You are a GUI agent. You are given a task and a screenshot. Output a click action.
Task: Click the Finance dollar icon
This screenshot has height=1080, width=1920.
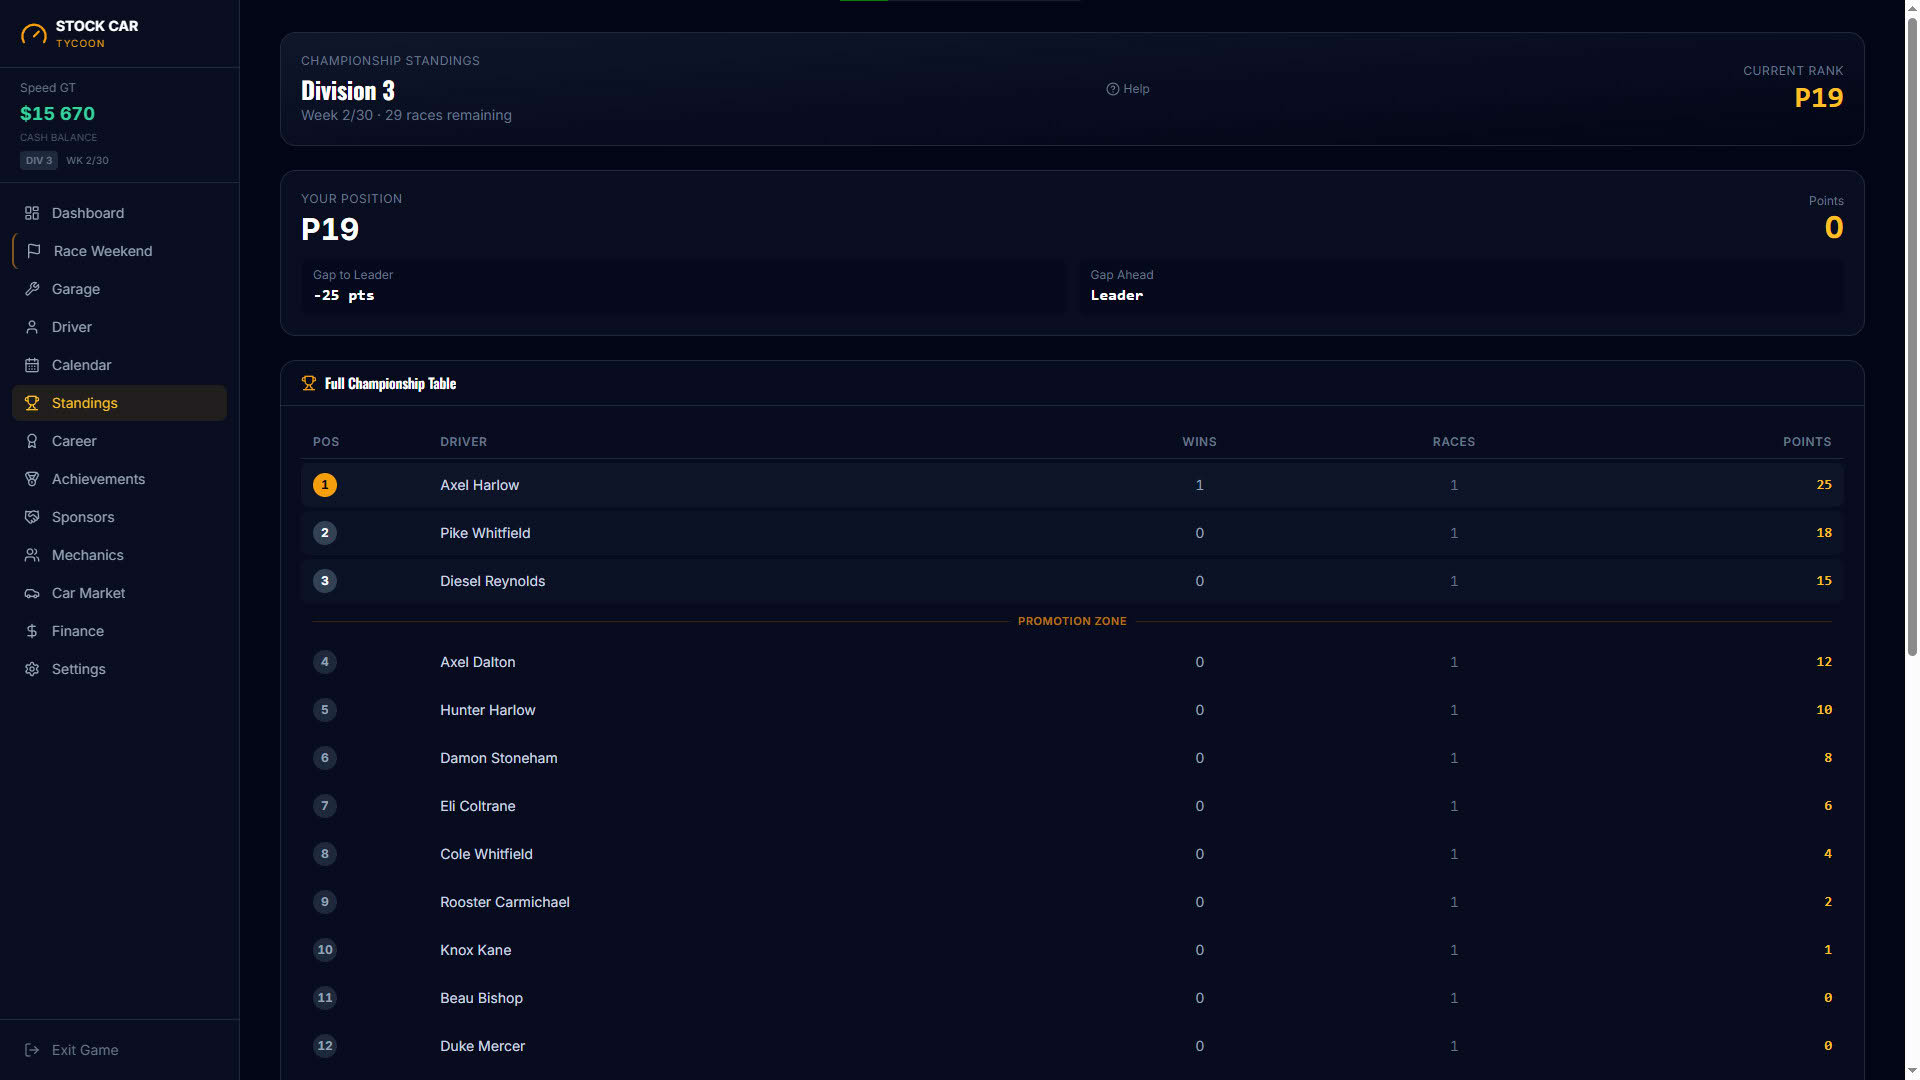tap(32, 631)
